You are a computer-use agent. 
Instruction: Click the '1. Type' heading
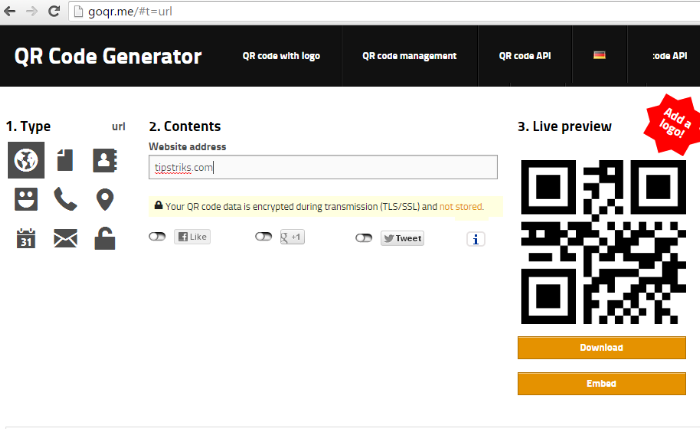(x=28, y=126)
